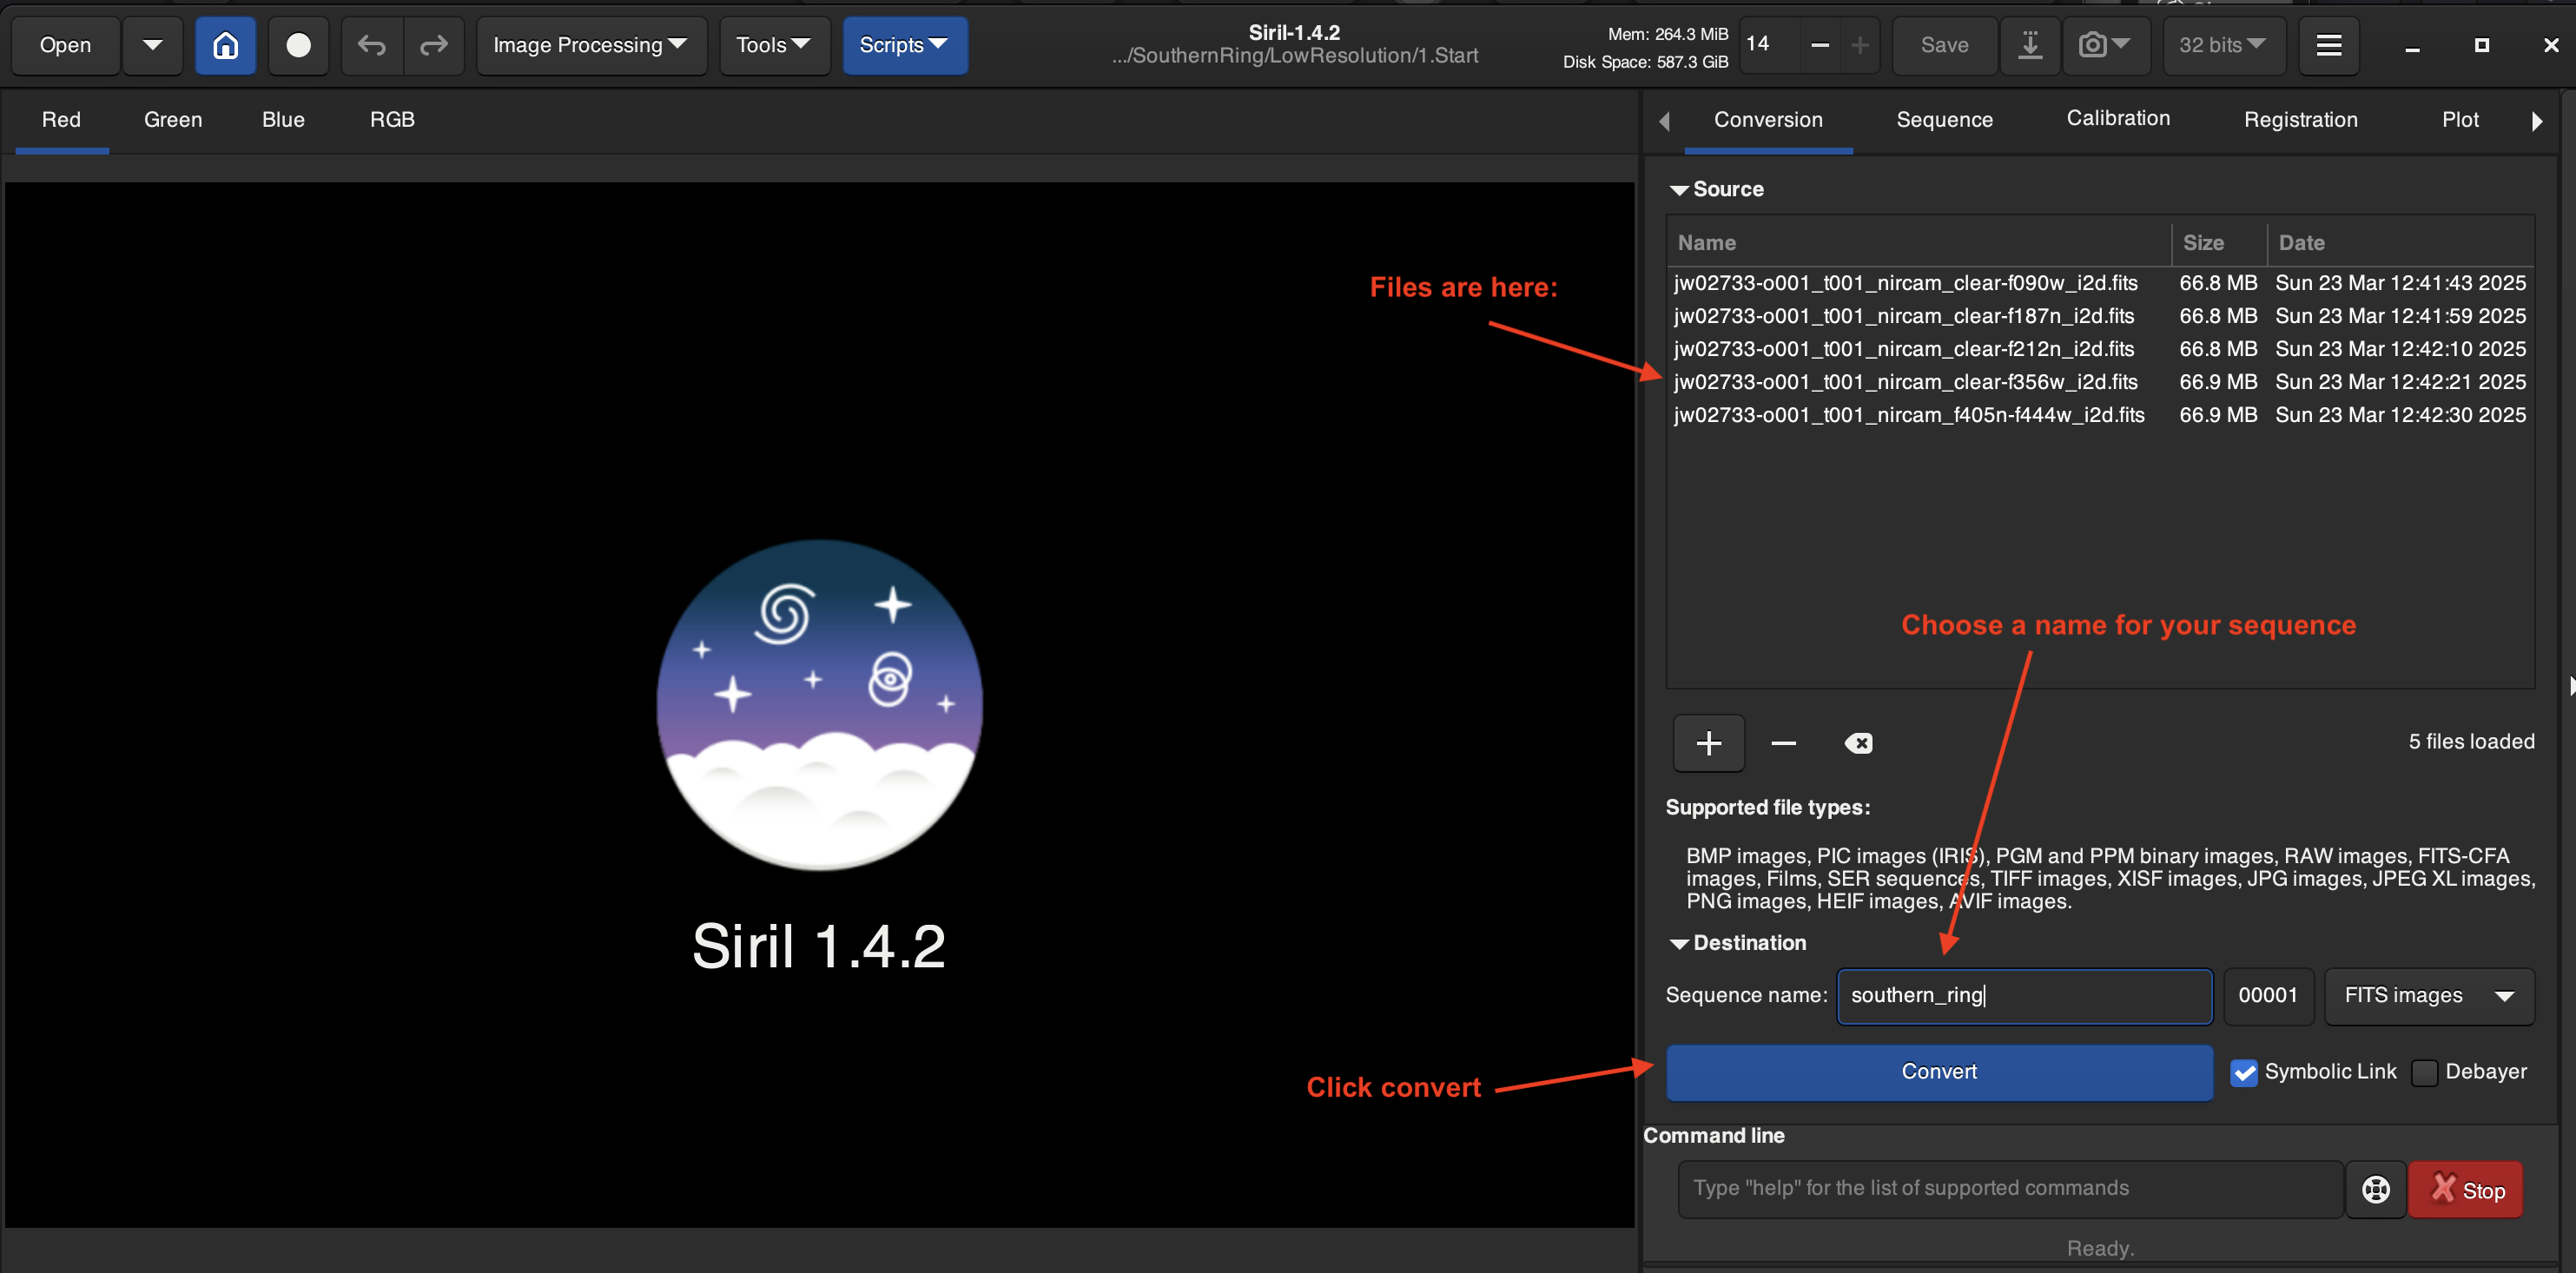2576x1273 pixels.
Task: Click the white circle livestack button
Action: click(298, 45)
